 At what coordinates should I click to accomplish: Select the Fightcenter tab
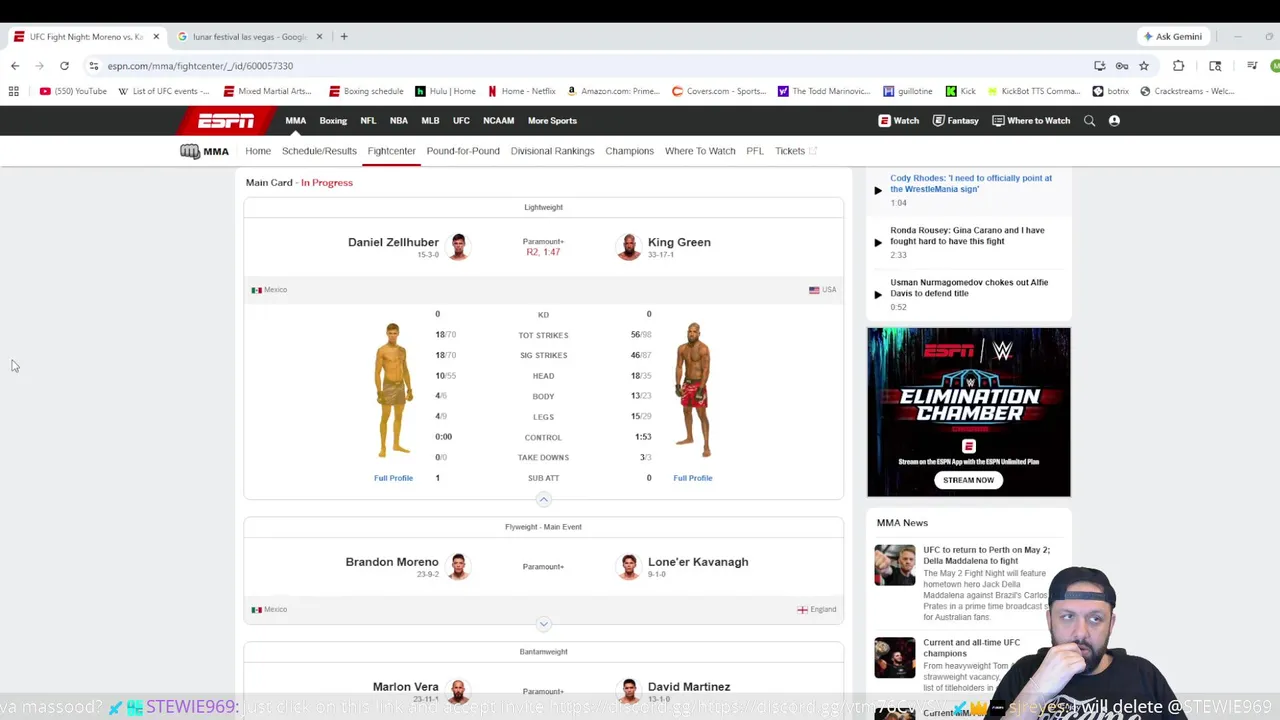(x=391, y=151)
